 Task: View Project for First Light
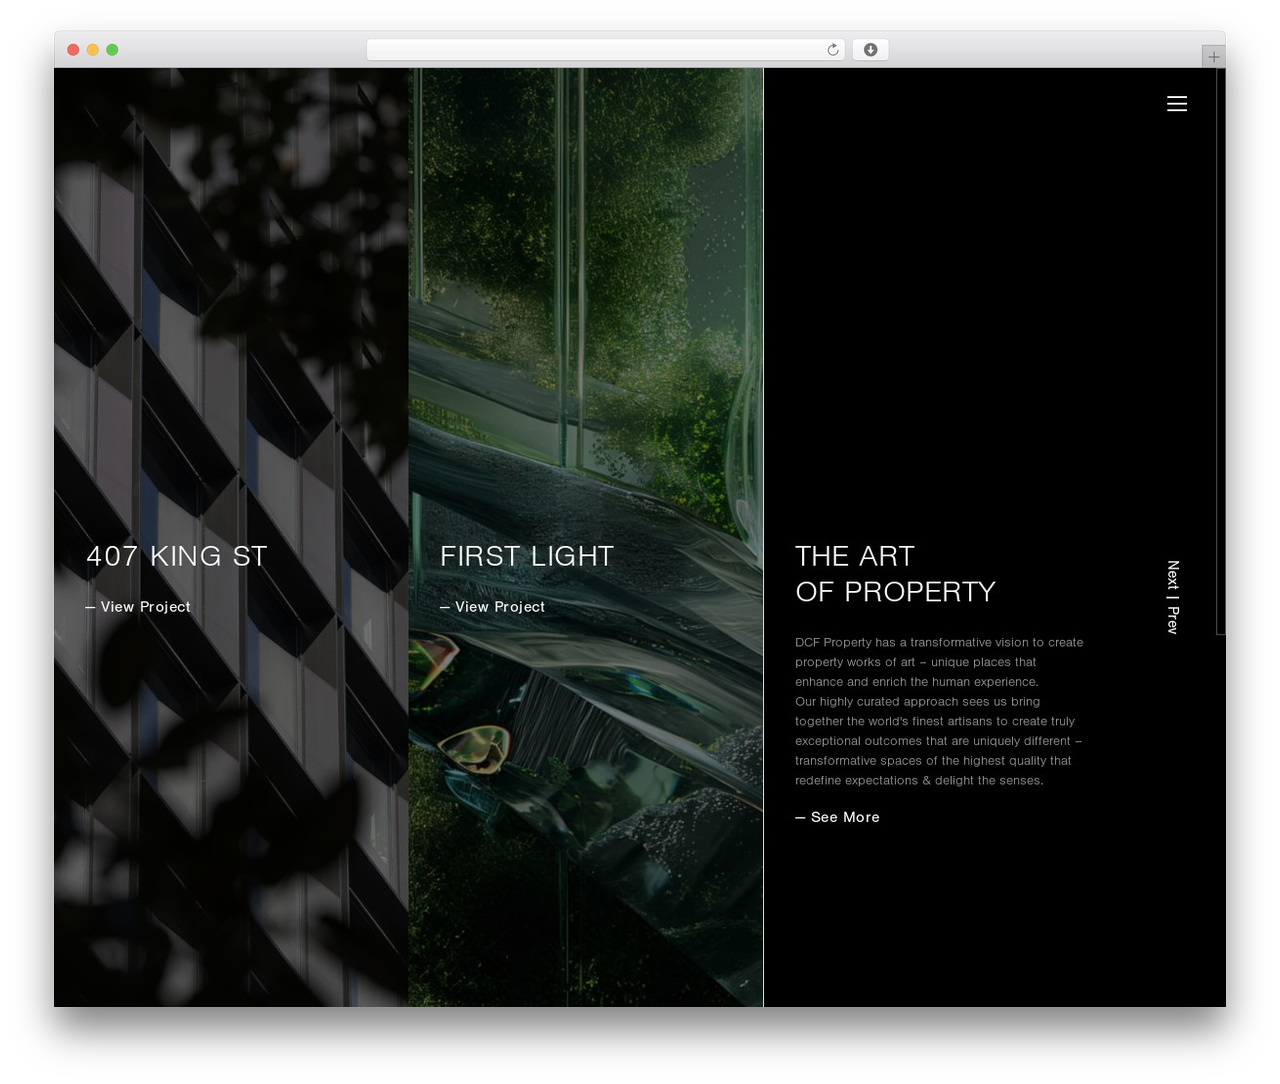tap(492, 607)
